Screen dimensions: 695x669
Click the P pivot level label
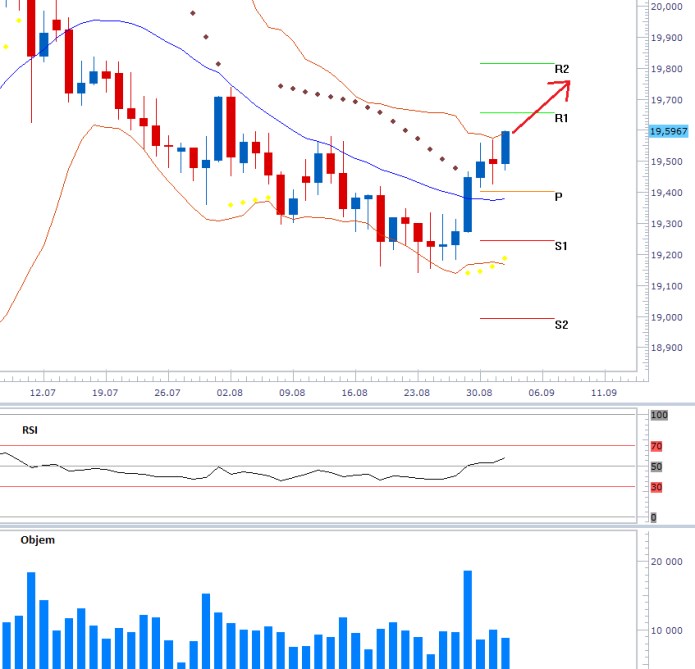pos(558,197)
